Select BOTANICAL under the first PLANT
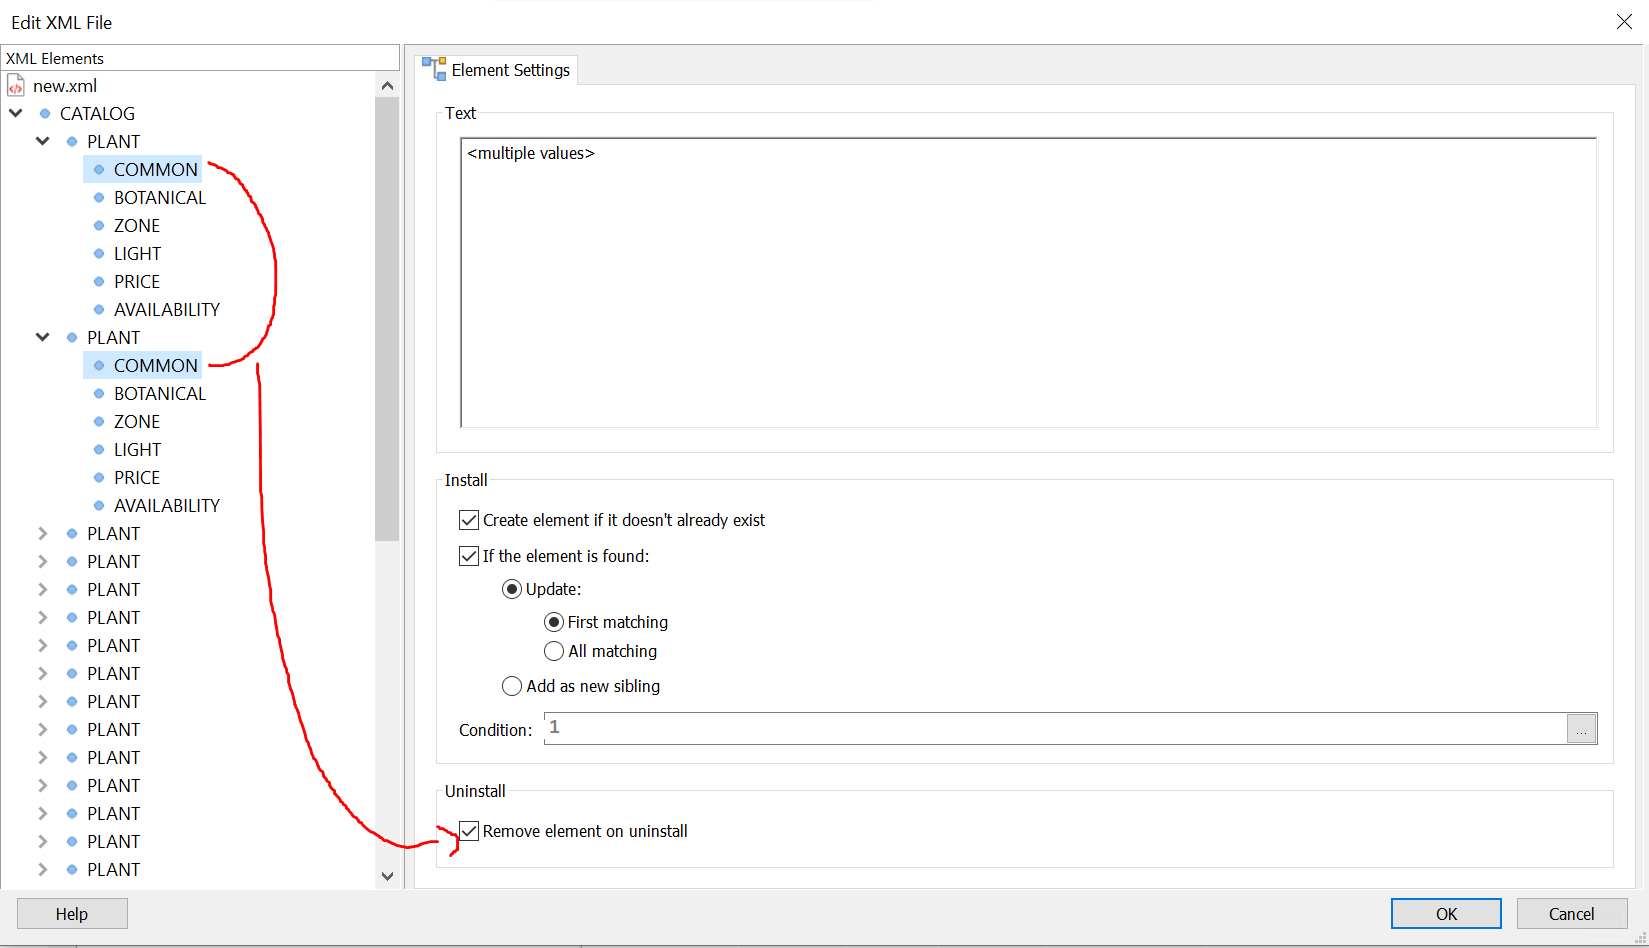Viewport: 1649px width, 948px height. (160, 198)
